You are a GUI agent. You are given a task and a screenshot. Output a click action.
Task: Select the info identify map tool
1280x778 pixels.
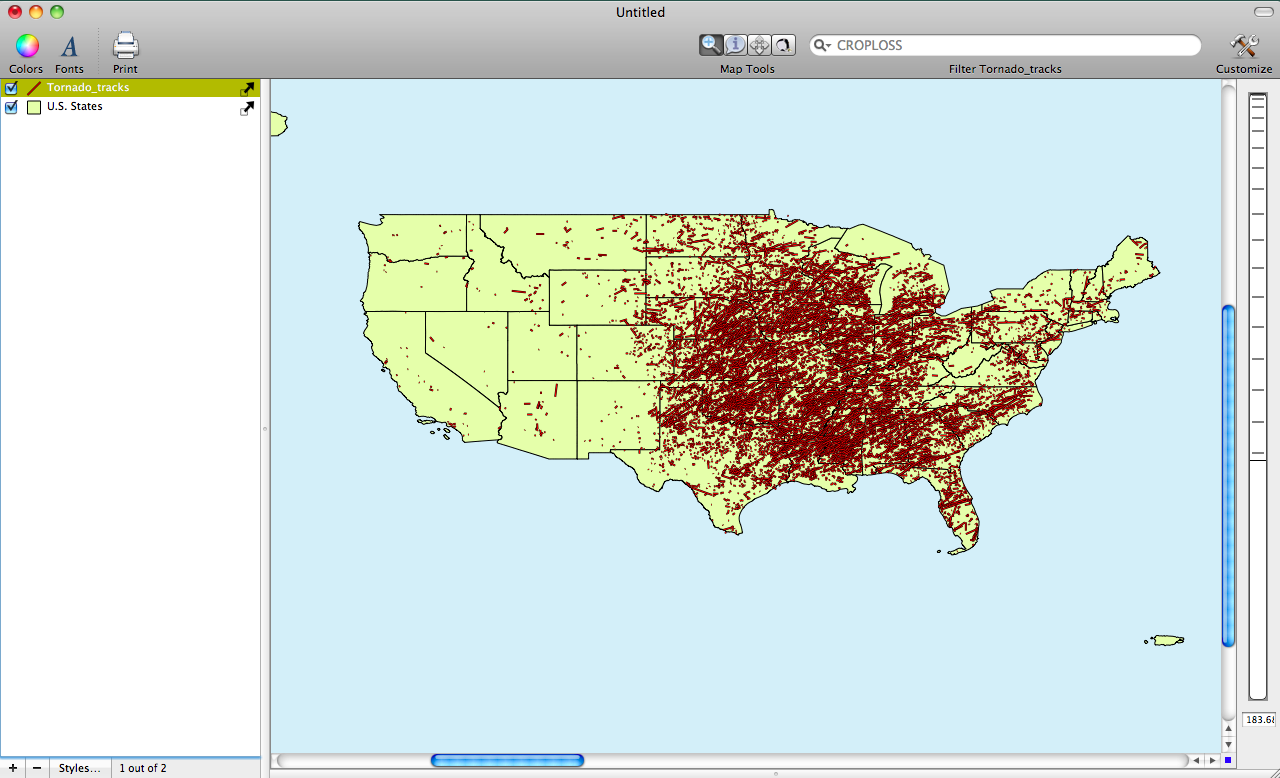735,45
